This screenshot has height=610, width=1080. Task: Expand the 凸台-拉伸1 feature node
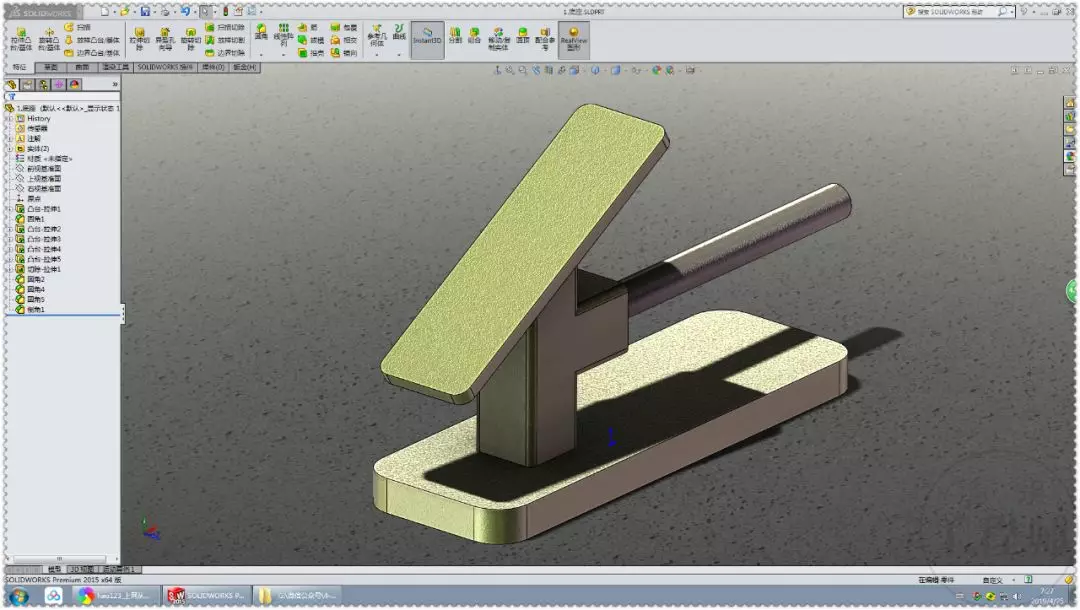[10, 209]
